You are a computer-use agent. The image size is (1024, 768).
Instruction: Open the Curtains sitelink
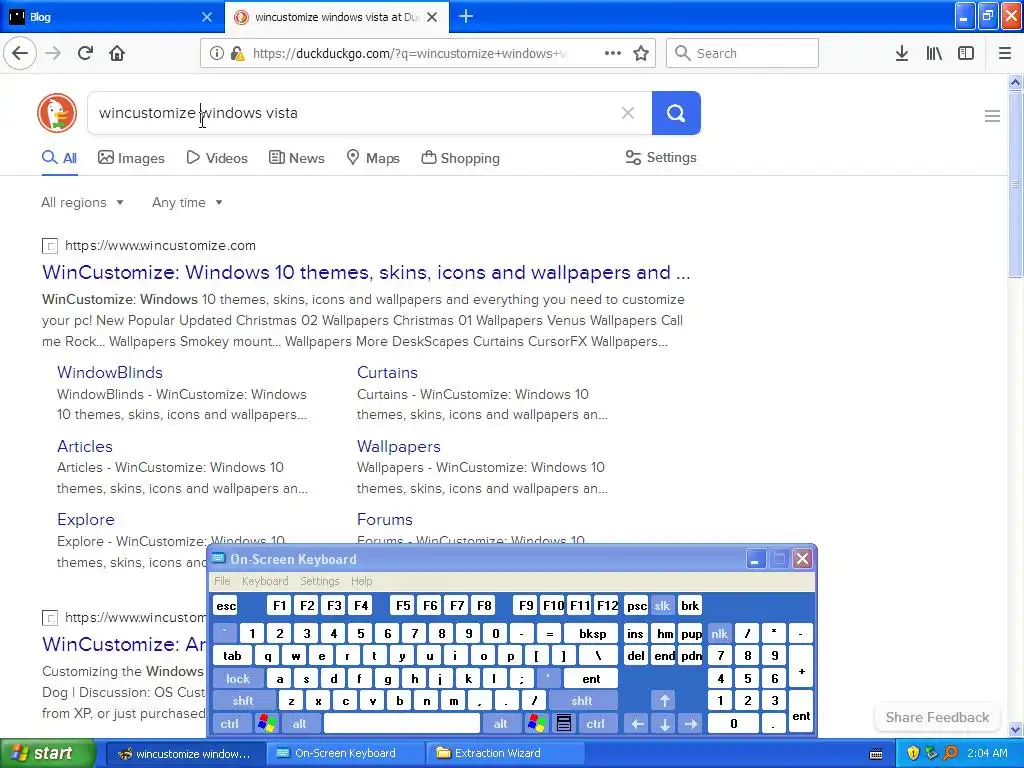click(x=387, y=372)
